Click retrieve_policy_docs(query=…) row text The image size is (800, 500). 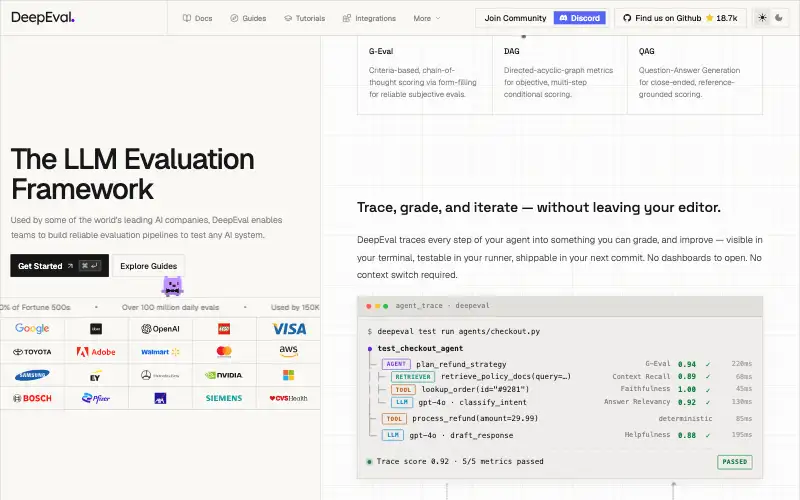click(506, 377)
